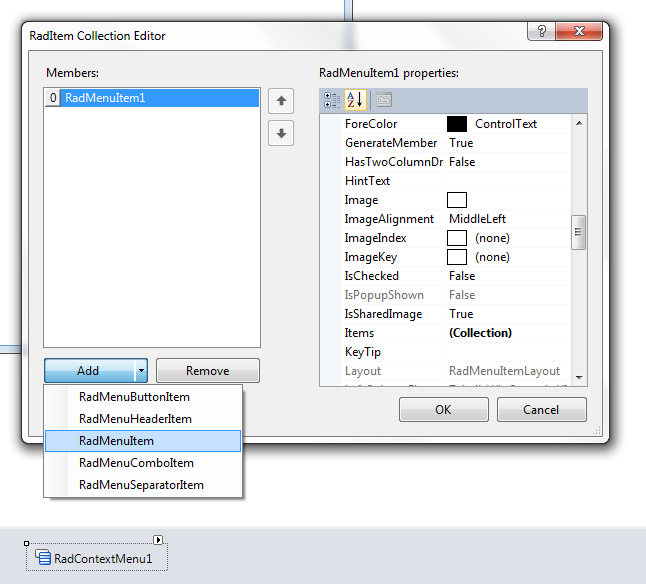Image resolution: width=646 pixels, height=584 pixels.
Task: Click the ImageIndex preview box
Action: [x=457, y=238]
